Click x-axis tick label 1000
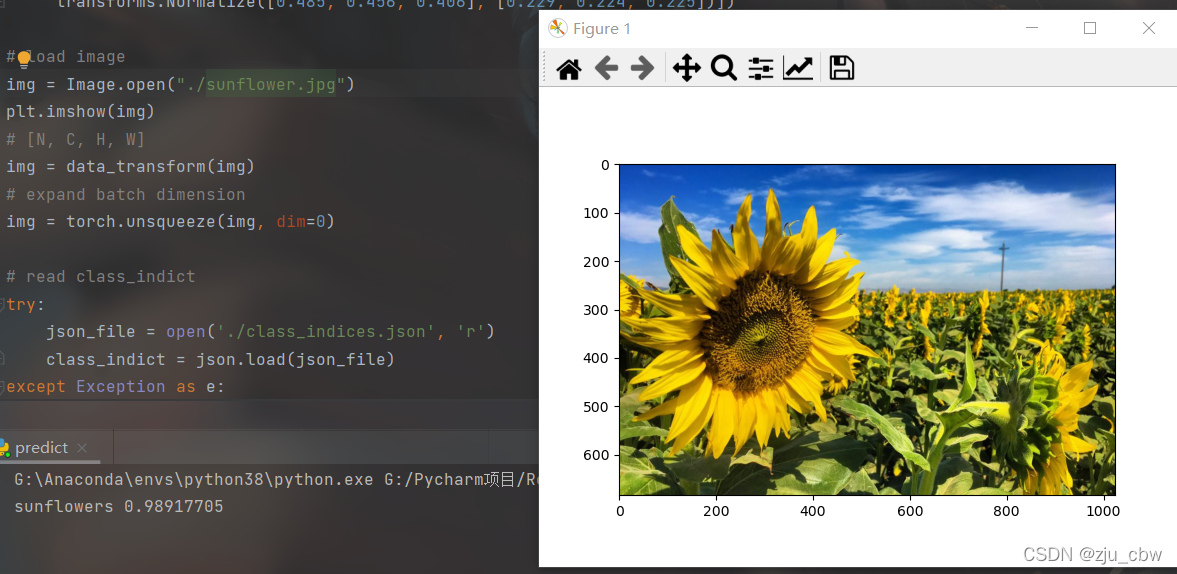 click(x=1103, y=511)
